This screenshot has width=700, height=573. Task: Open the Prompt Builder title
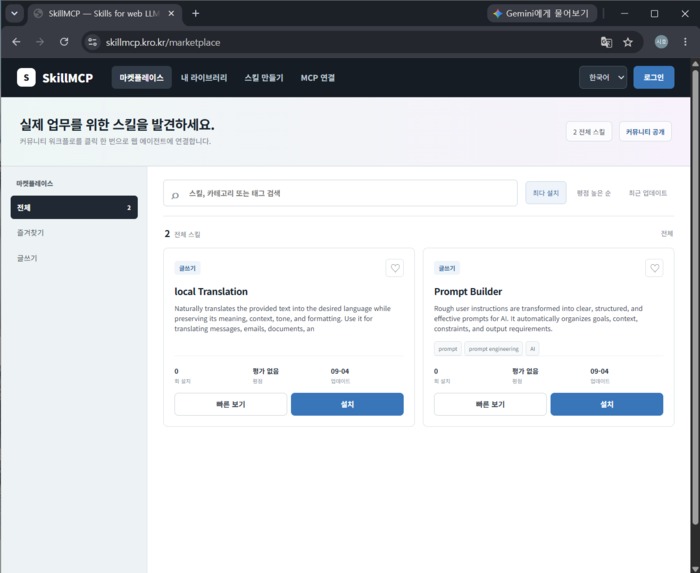tap(468, 292)
